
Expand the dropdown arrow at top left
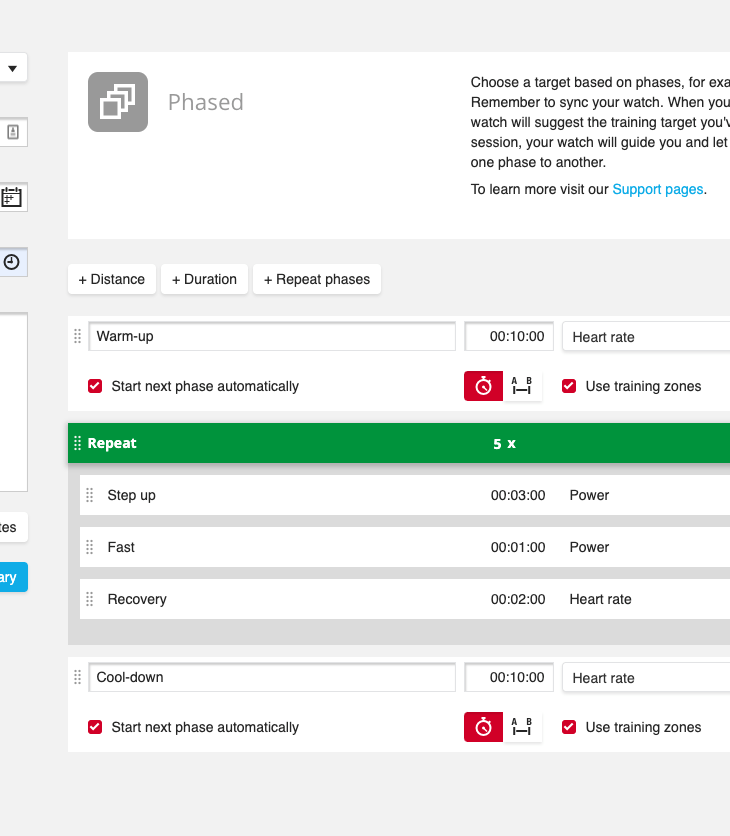(x=13, y=68)
